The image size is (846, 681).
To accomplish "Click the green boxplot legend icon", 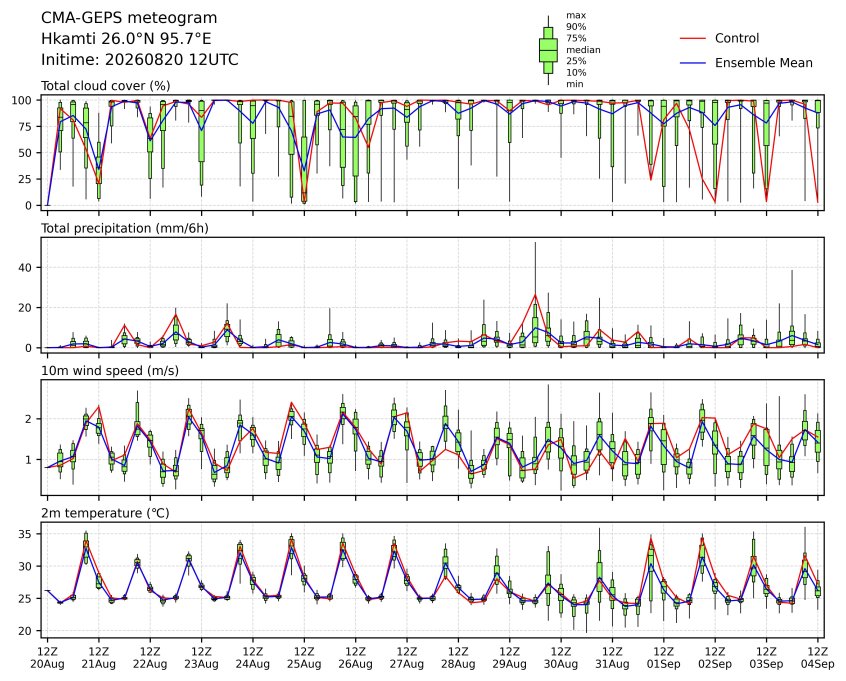I will point(548,50).
